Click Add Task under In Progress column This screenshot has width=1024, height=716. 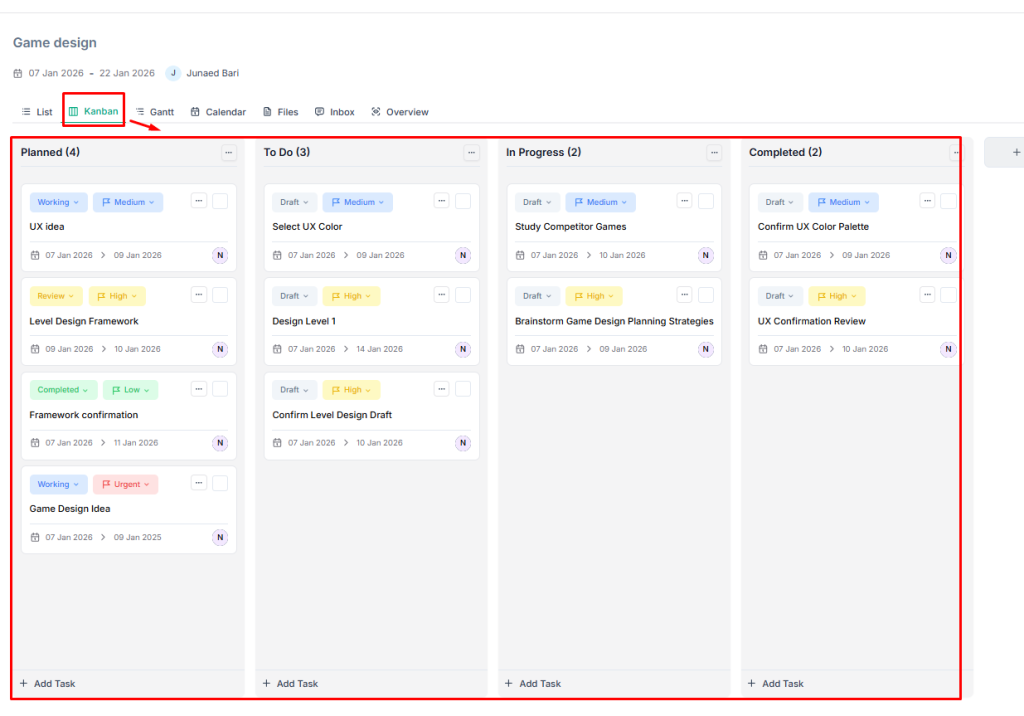(x=533, y=684)
